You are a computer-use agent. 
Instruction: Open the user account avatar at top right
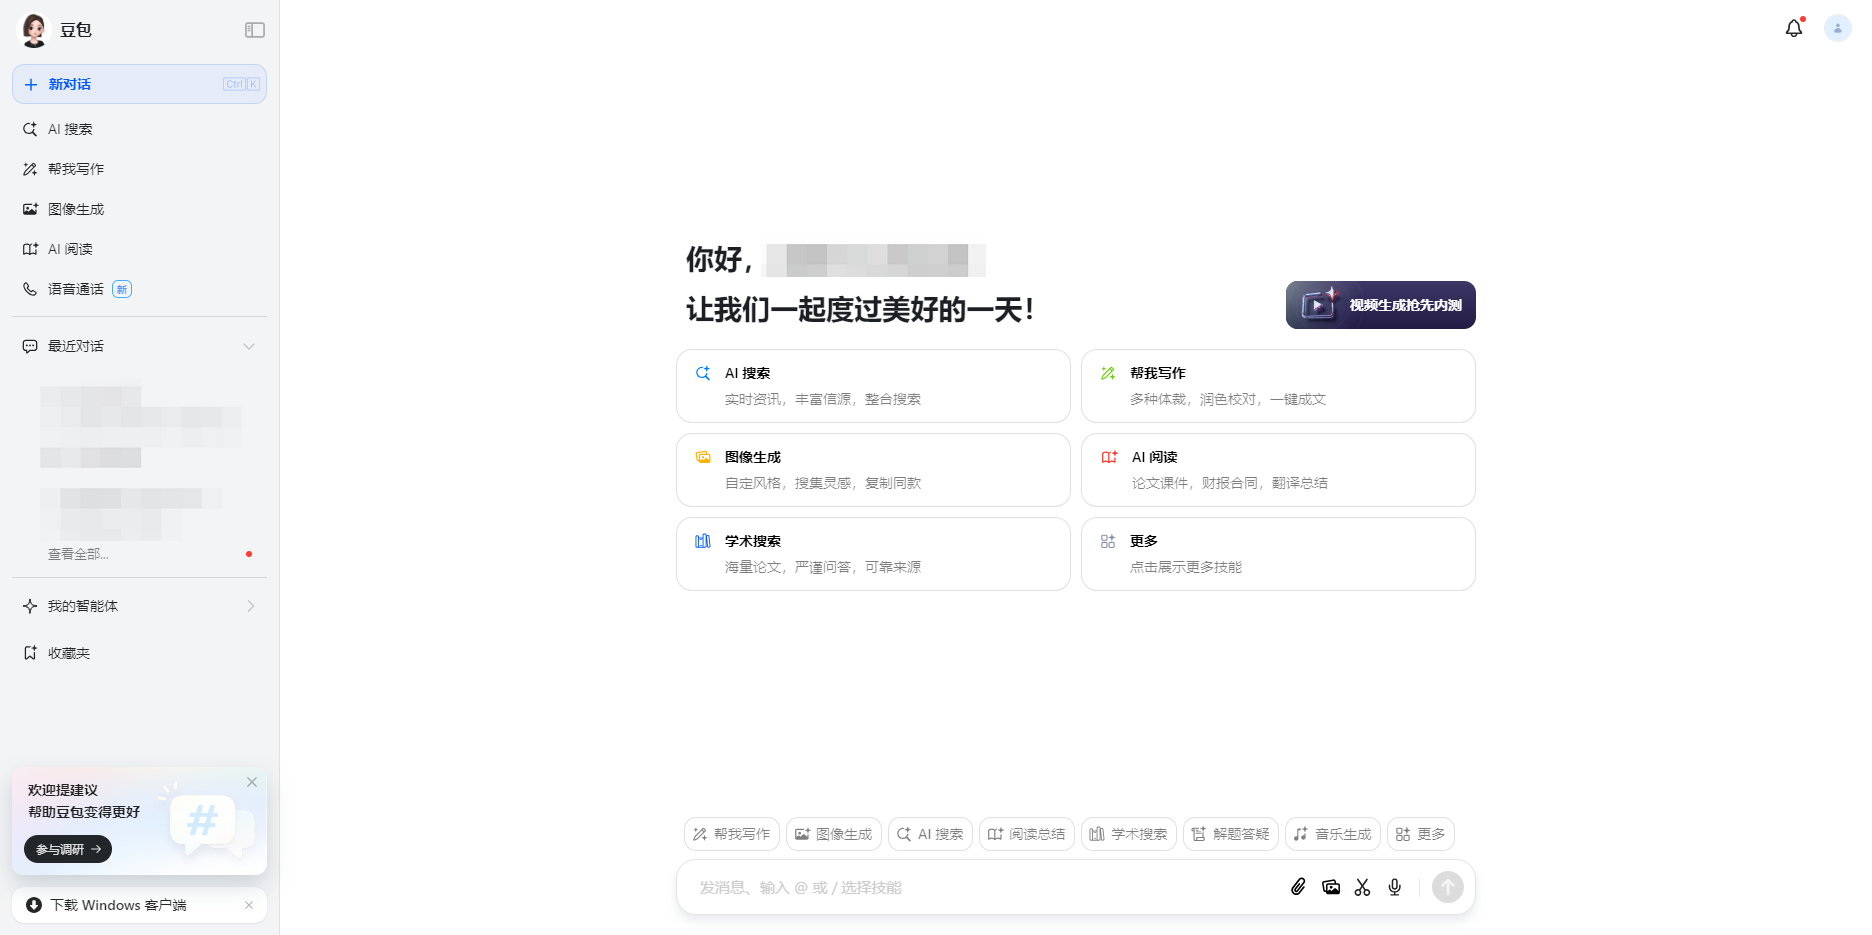[x=1837, y=28]
